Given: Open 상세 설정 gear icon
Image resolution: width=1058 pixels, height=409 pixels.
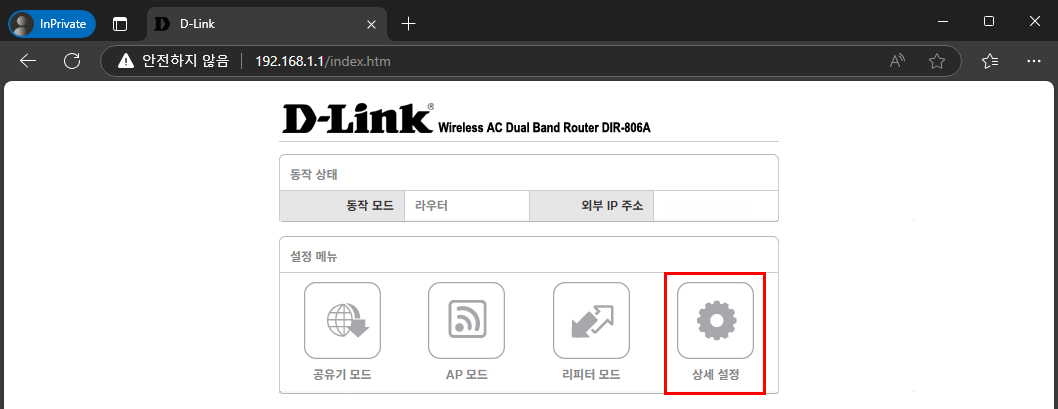Looking at the screenshot, I should pos(715,321).
